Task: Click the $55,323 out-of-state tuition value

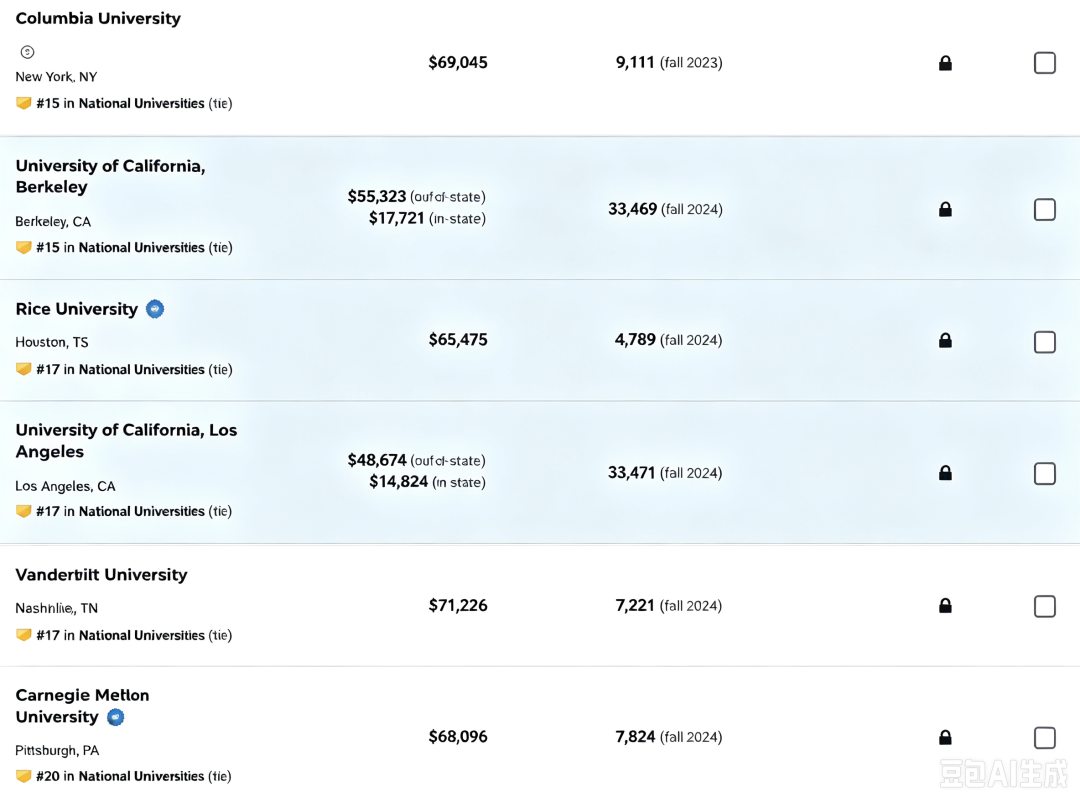Action: pyautogui.click(x=377, y=196)
